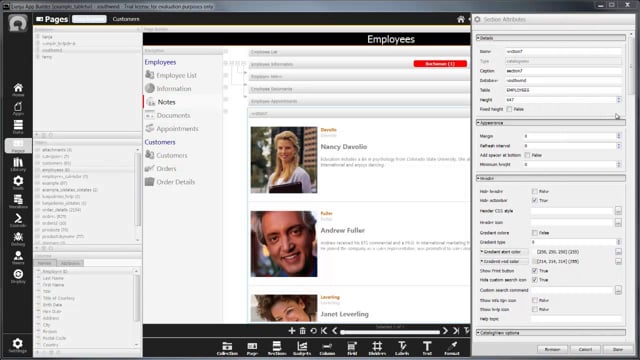Open the Users sidebar icon
This screenshot has width=640, height=360.
pos(18,258)
